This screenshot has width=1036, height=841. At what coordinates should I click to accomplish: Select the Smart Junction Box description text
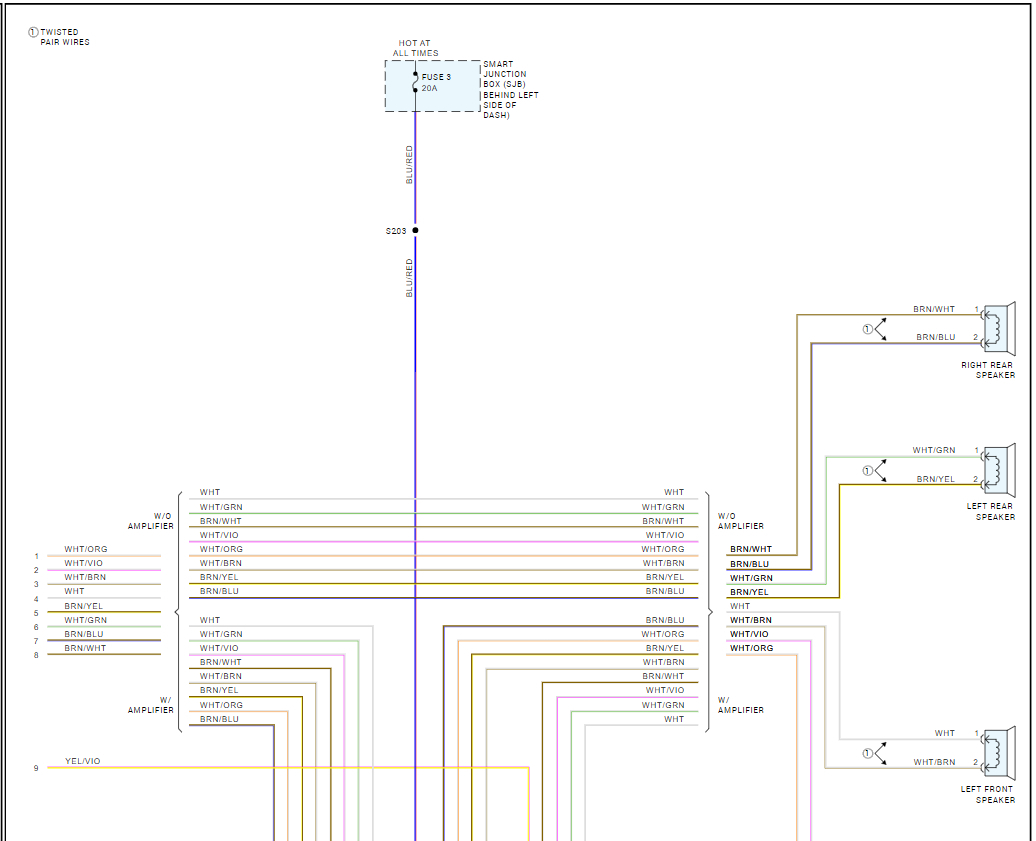pyautogui.click(x=510, y=89)
